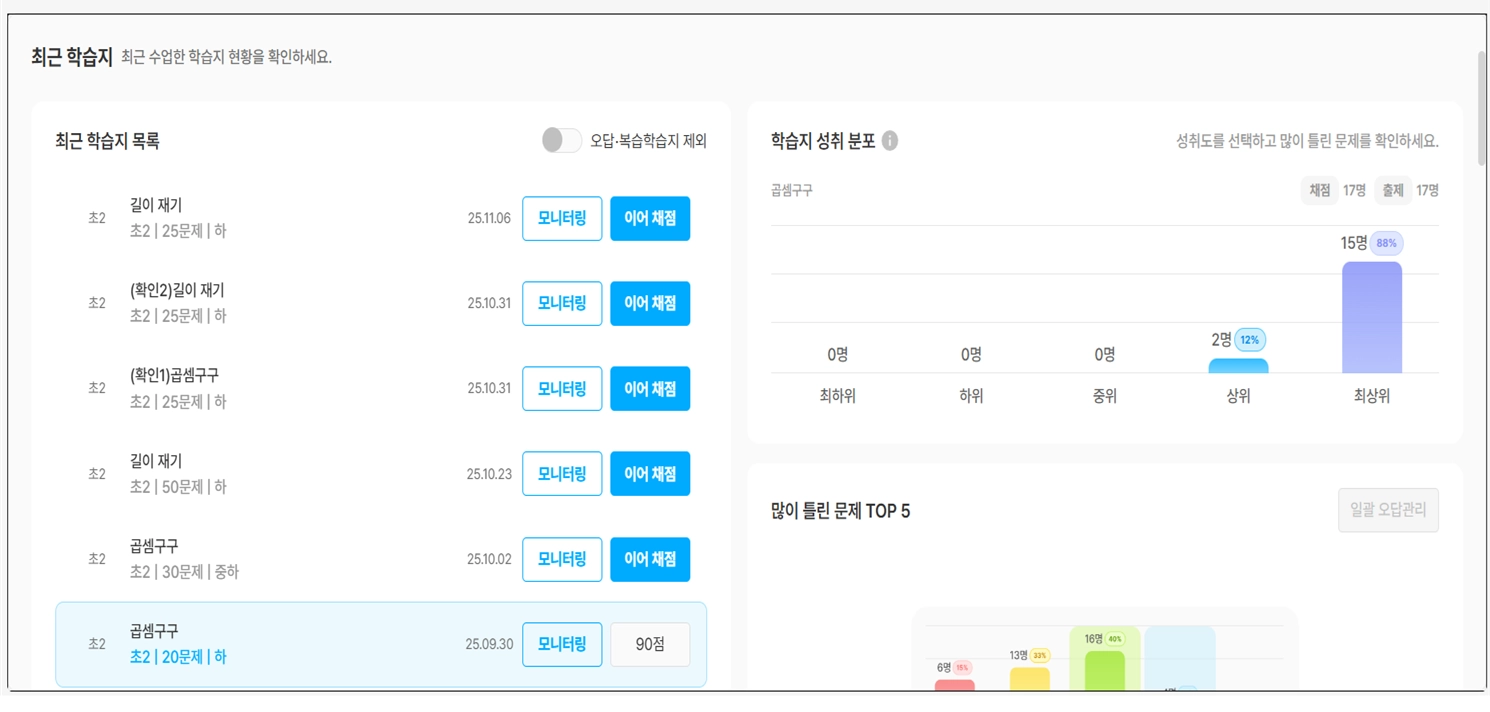Click 이어 채점 for 25.10.02 곱셈구구

click(x=650, y=560)
